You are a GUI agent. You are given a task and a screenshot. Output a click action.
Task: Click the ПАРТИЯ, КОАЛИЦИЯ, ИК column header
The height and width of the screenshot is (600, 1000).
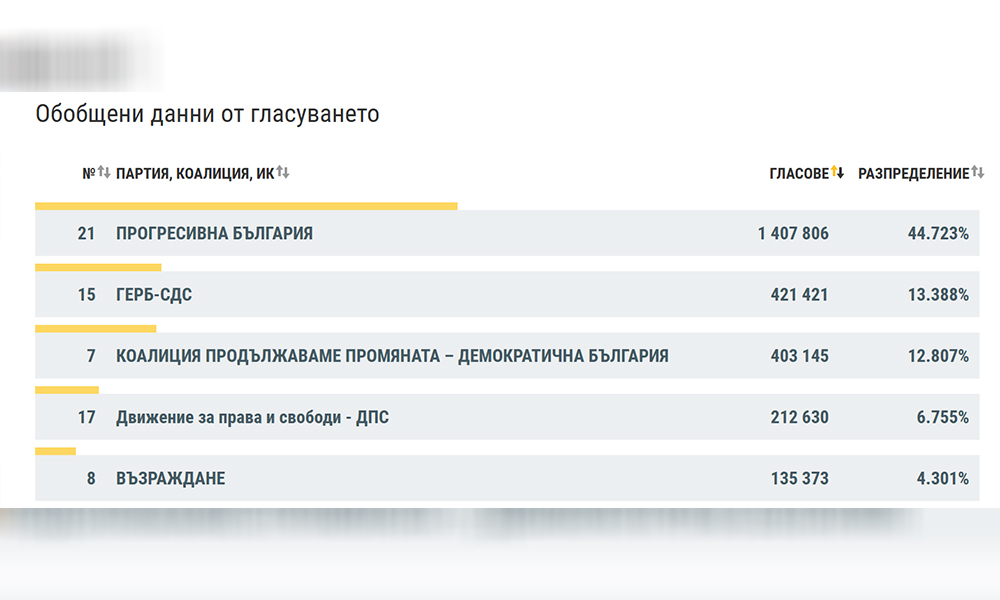pos(195,173)
